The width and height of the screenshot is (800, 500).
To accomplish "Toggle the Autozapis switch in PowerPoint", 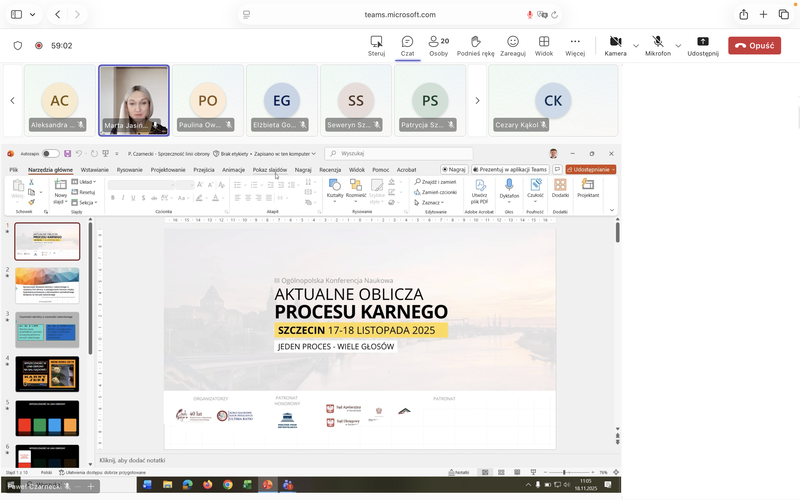I will (50, 154).
